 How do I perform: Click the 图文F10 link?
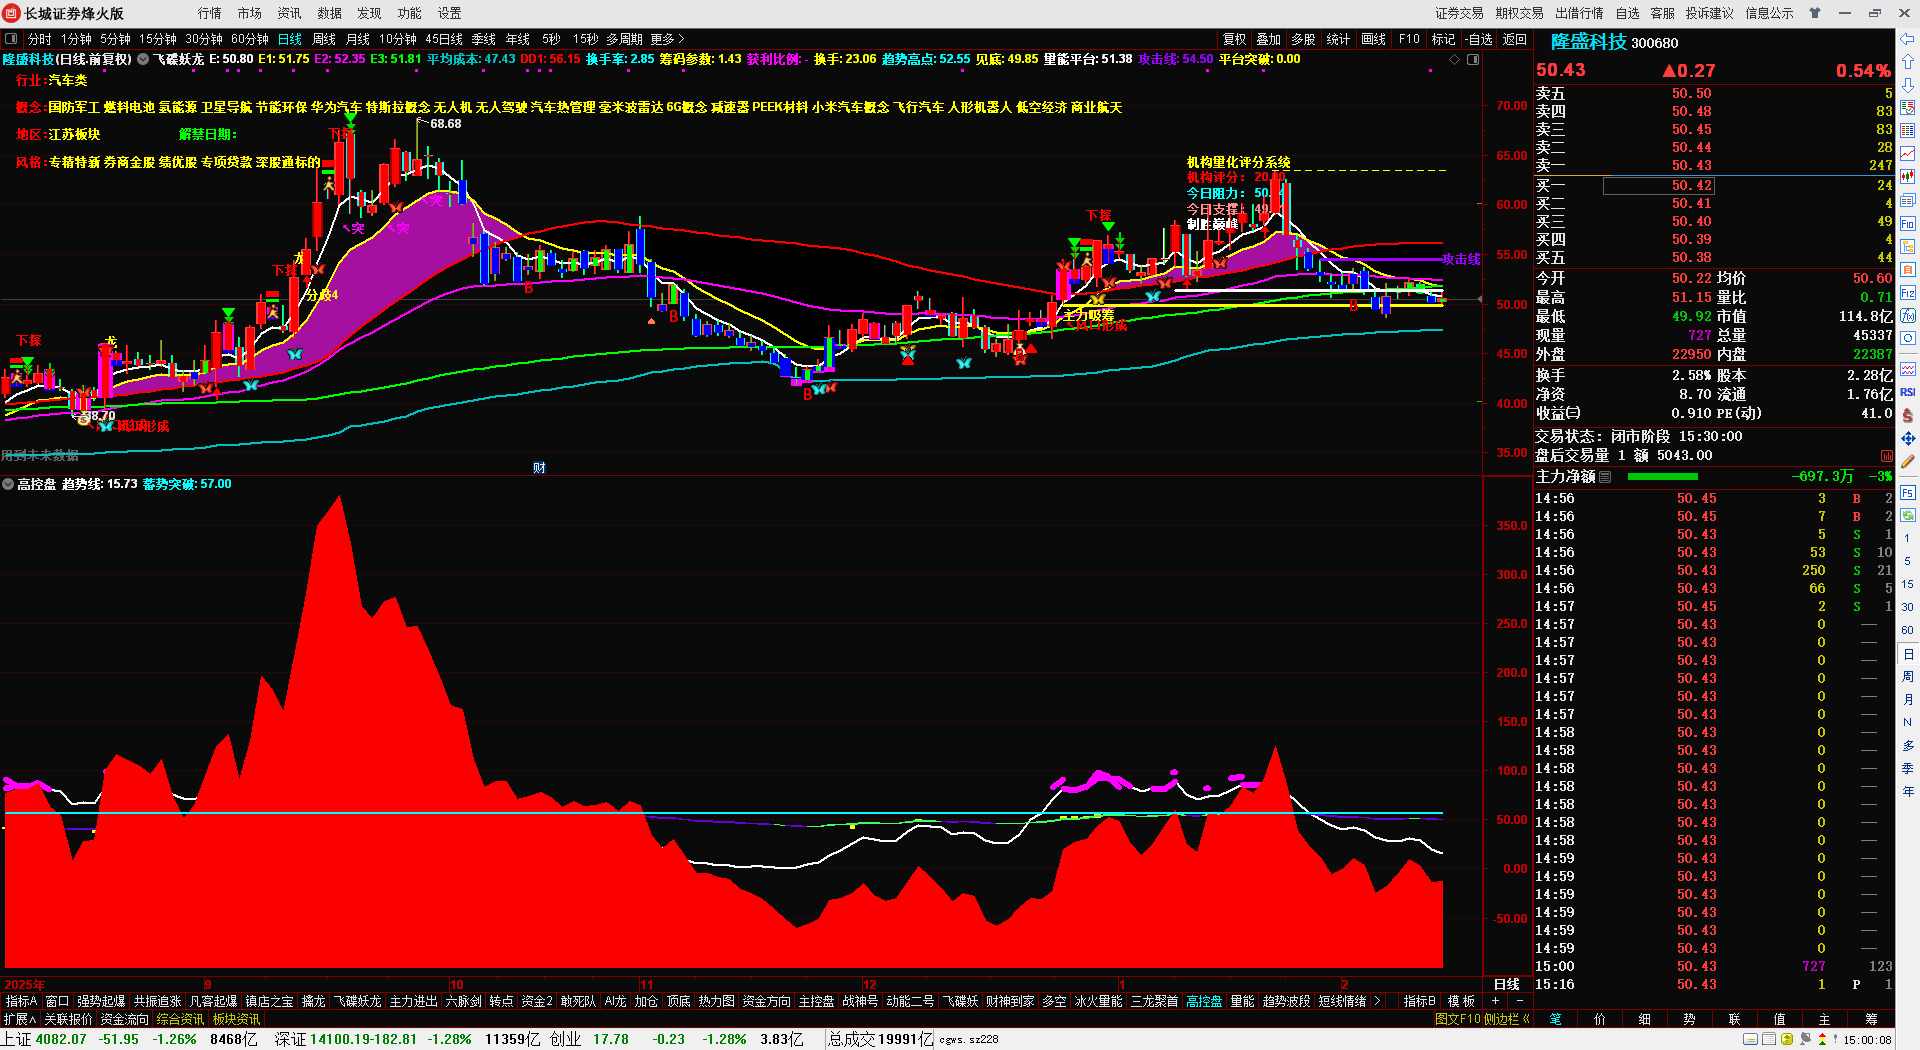(x=1457, y=1019)
